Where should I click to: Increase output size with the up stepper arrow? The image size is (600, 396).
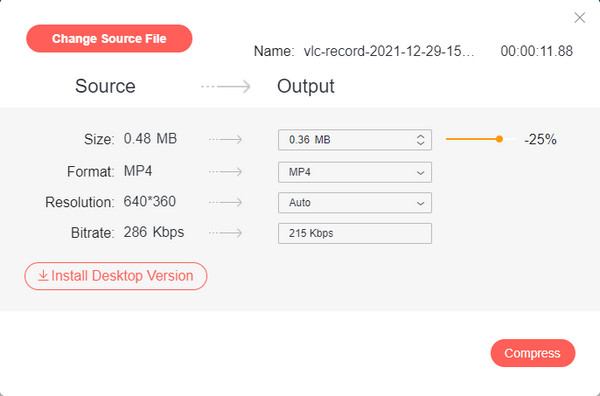[420, 136]
